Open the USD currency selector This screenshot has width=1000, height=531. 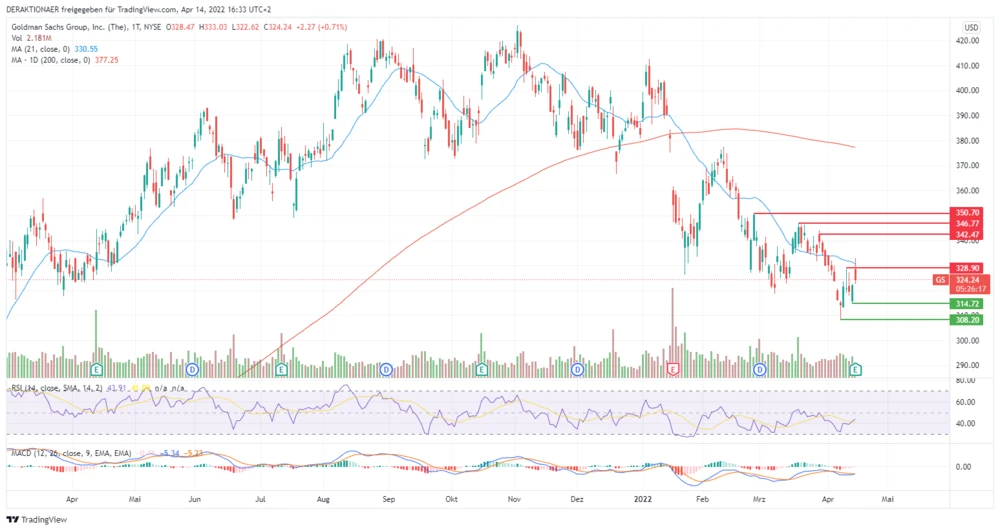point(969,26)
